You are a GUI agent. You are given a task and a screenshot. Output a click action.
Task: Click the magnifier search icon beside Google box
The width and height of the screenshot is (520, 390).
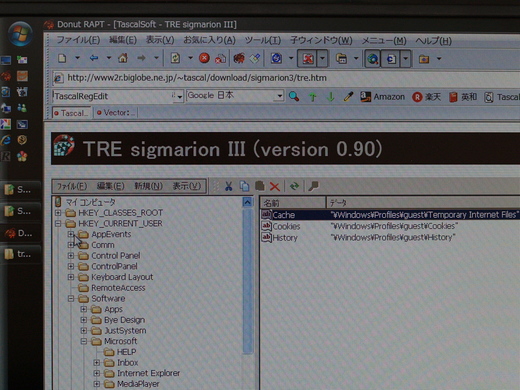coord(294,96)
